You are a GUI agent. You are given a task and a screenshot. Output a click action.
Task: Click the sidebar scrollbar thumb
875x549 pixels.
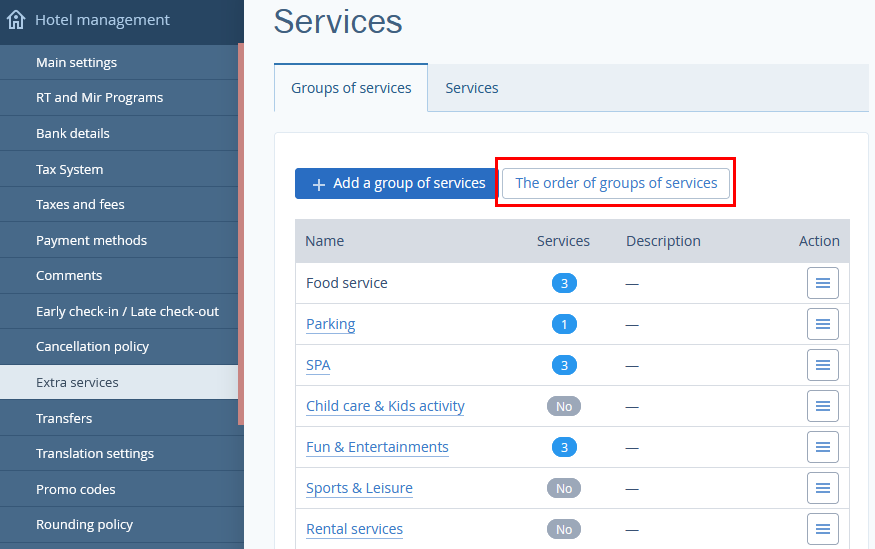click(x=241, y=234)
